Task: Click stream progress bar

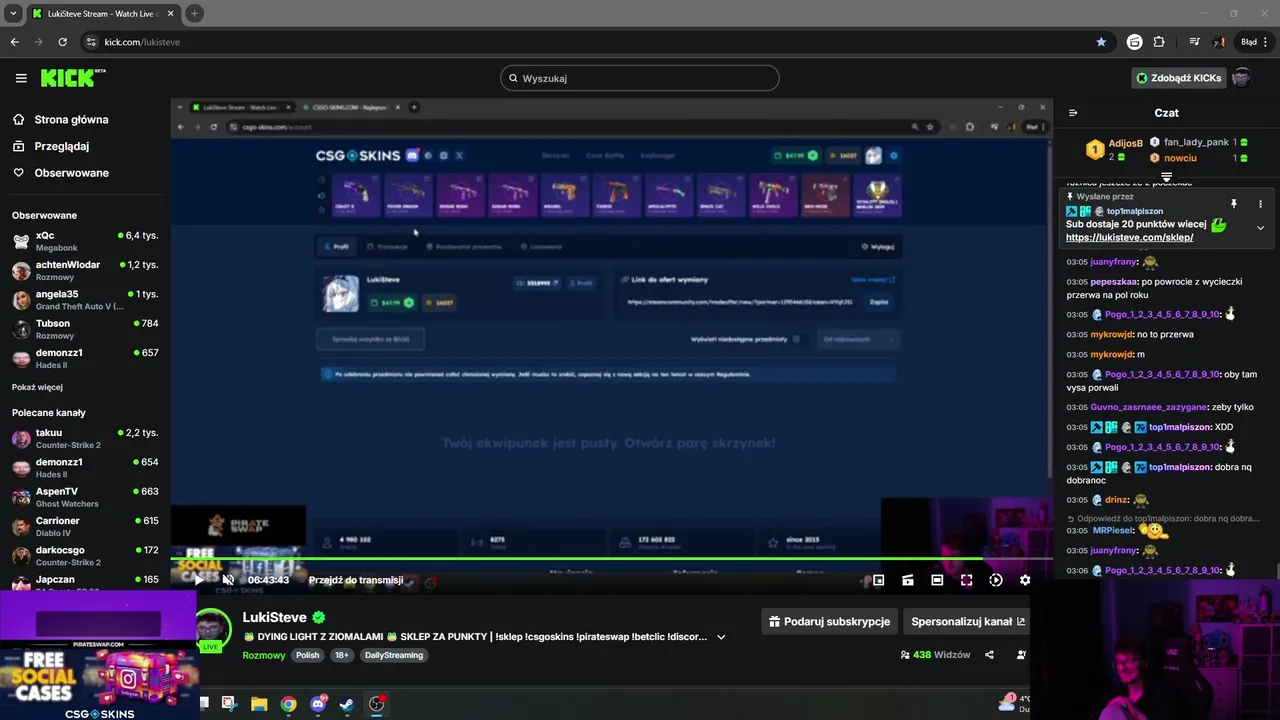Action: point(611,559)
